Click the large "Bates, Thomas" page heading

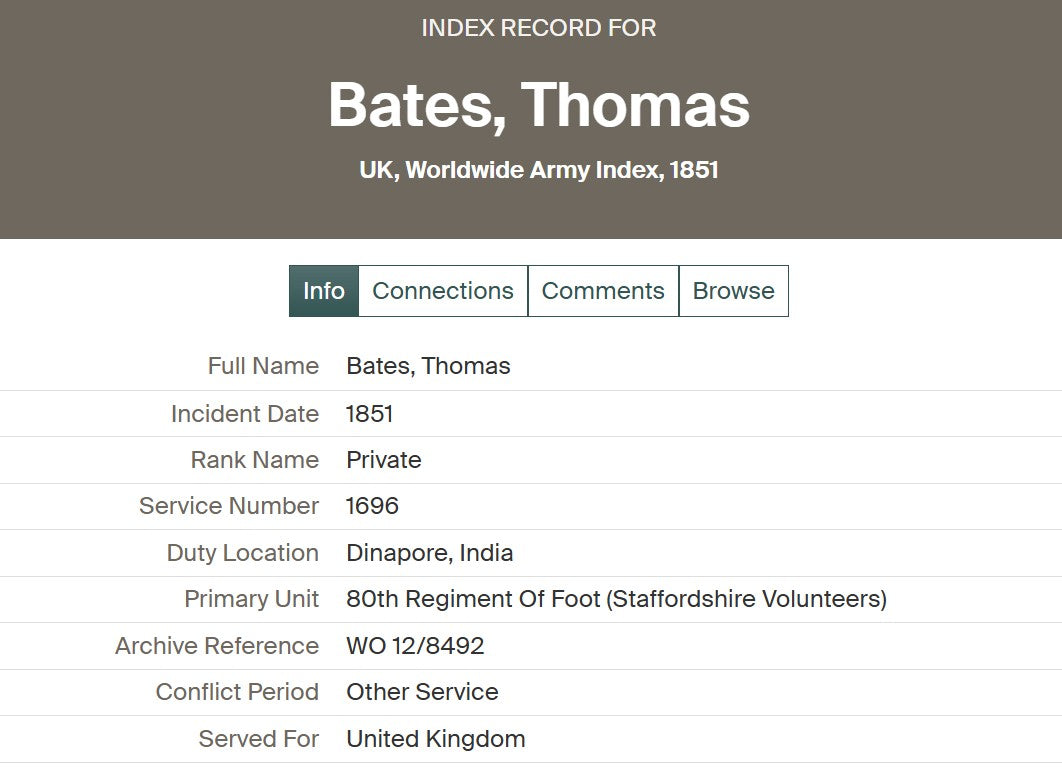tap(539, 105)
